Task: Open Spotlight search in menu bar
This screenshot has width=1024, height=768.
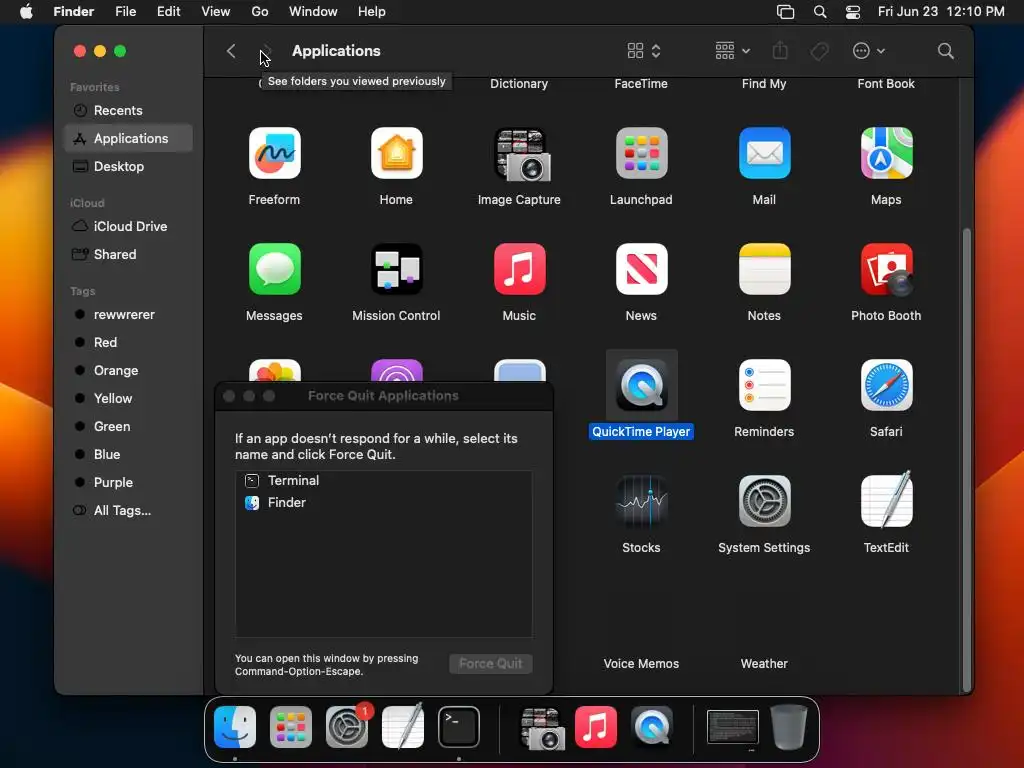Action: pyautogui.click(x=820, y=12)
